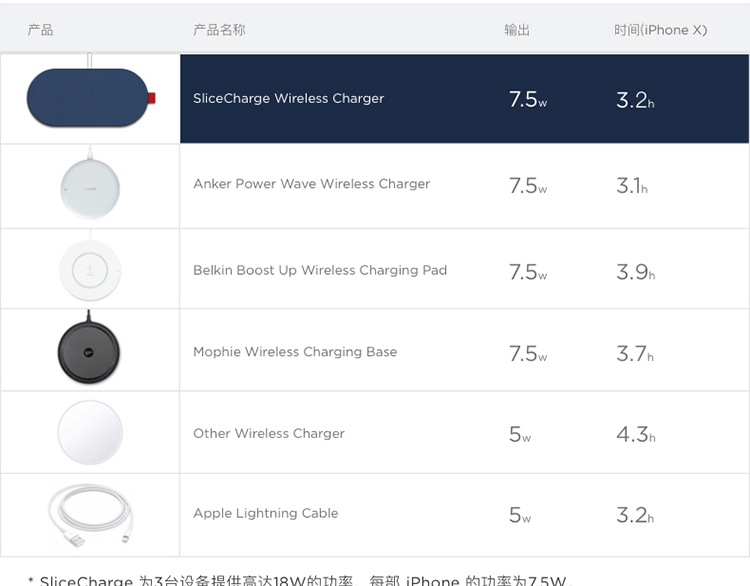Click the Mophie Wireless Charging Base label

click(295, 352)
